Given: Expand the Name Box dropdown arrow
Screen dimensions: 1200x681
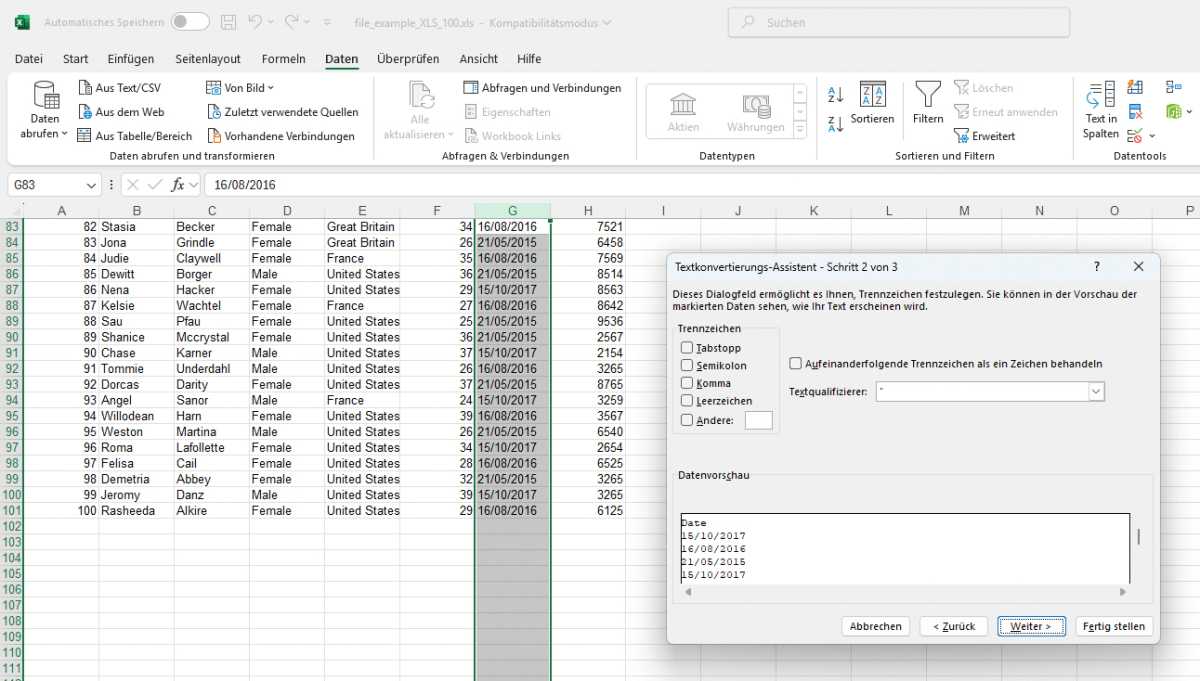Looking at the screenshot, I should coord(92,185).
